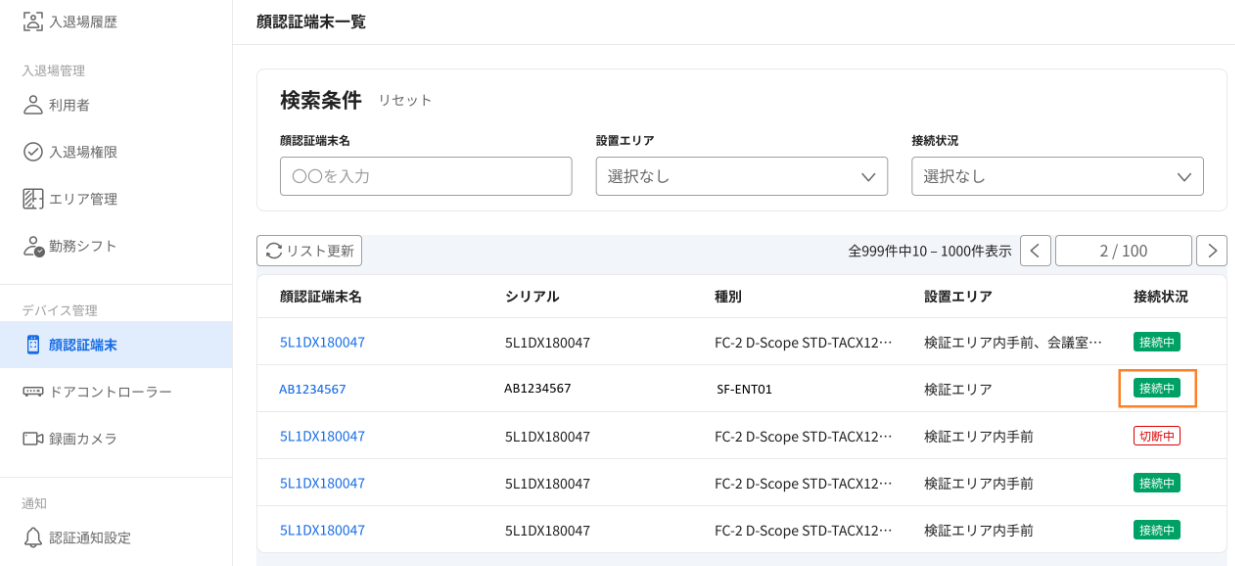Click the 認証通知設定 bell icon
This screenshot has width=1235, height=566.
pyautogui.click(x=33, y=538)
